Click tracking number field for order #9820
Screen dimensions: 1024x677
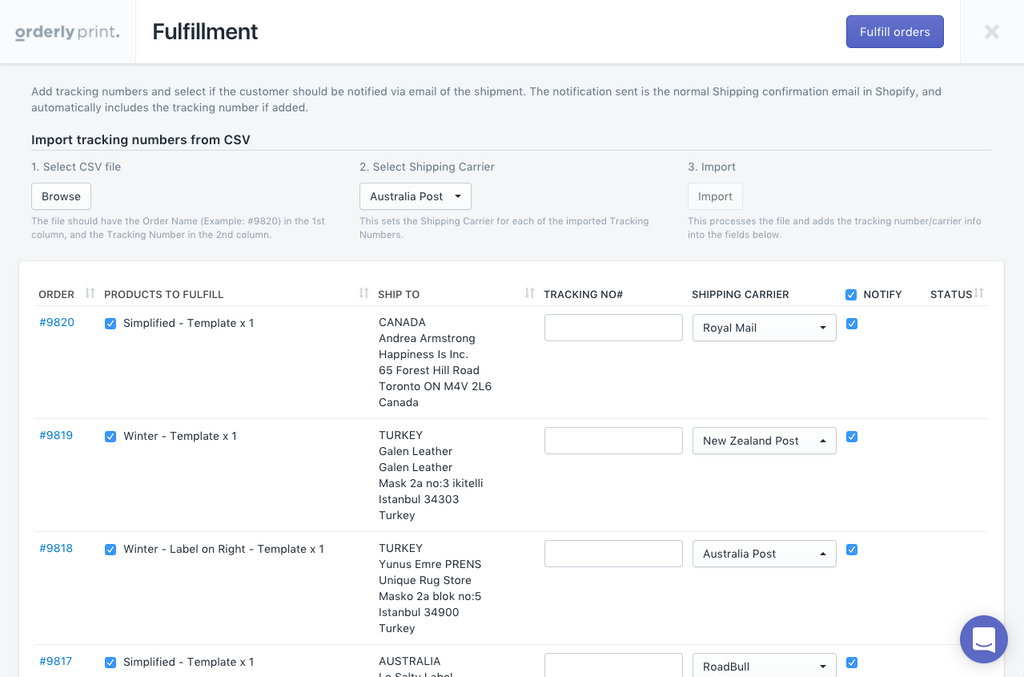[x=613, y=328]
